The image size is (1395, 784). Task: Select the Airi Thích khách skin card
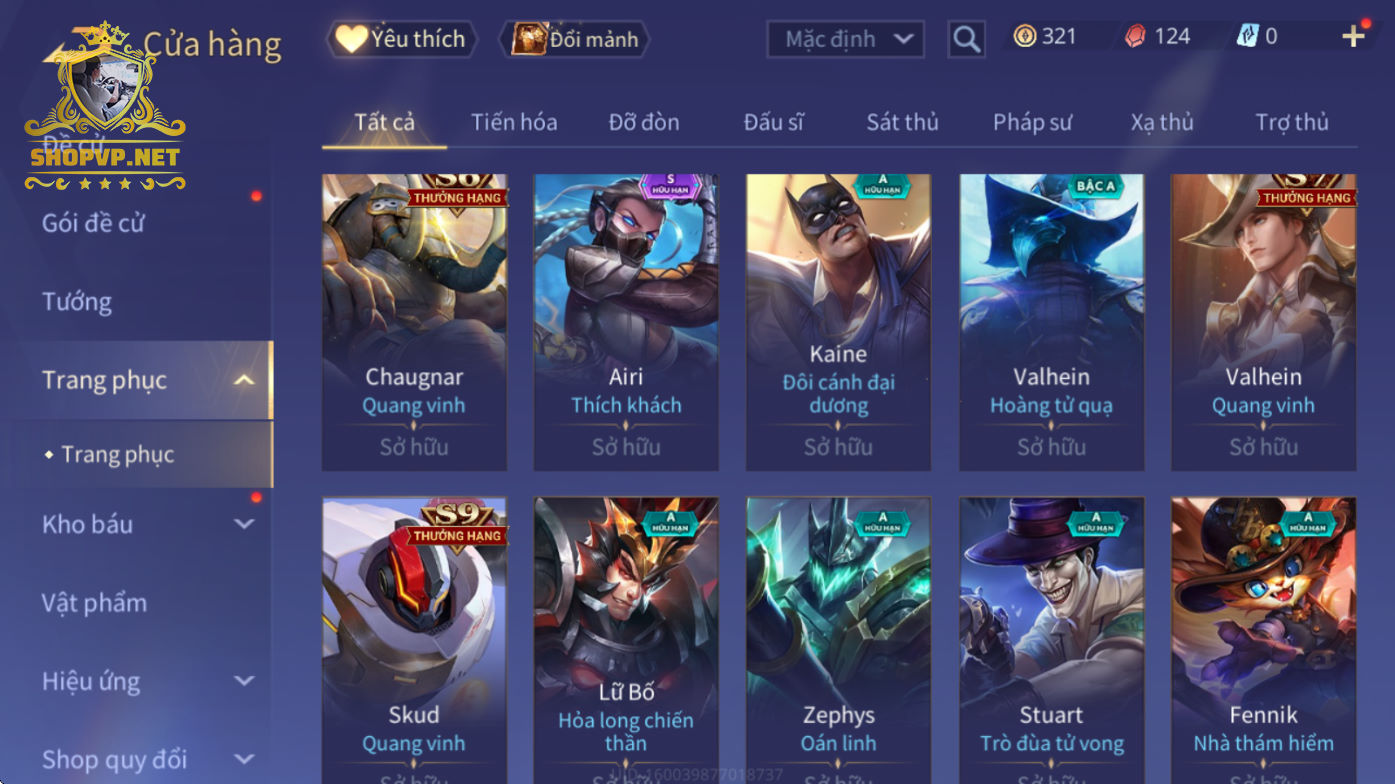626,322
